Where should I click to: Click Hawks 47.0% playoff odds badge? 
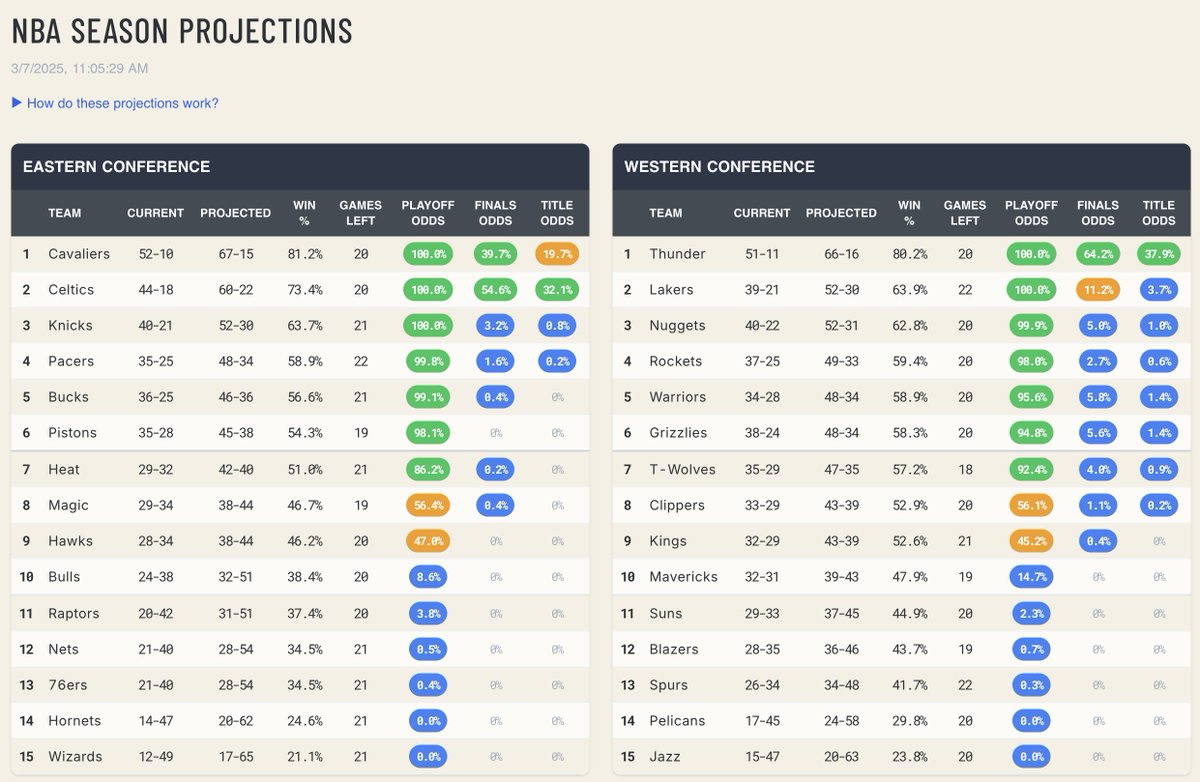[x=428, y=541]
